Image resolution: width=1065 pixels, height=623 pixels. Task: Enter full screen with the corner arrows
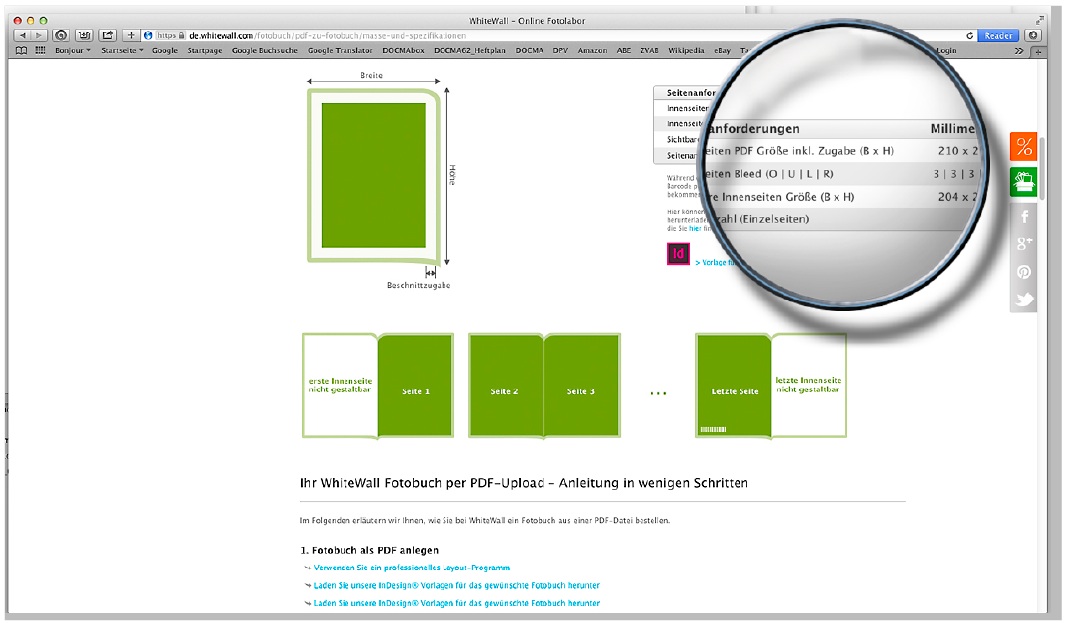[x=1039, y=20]
